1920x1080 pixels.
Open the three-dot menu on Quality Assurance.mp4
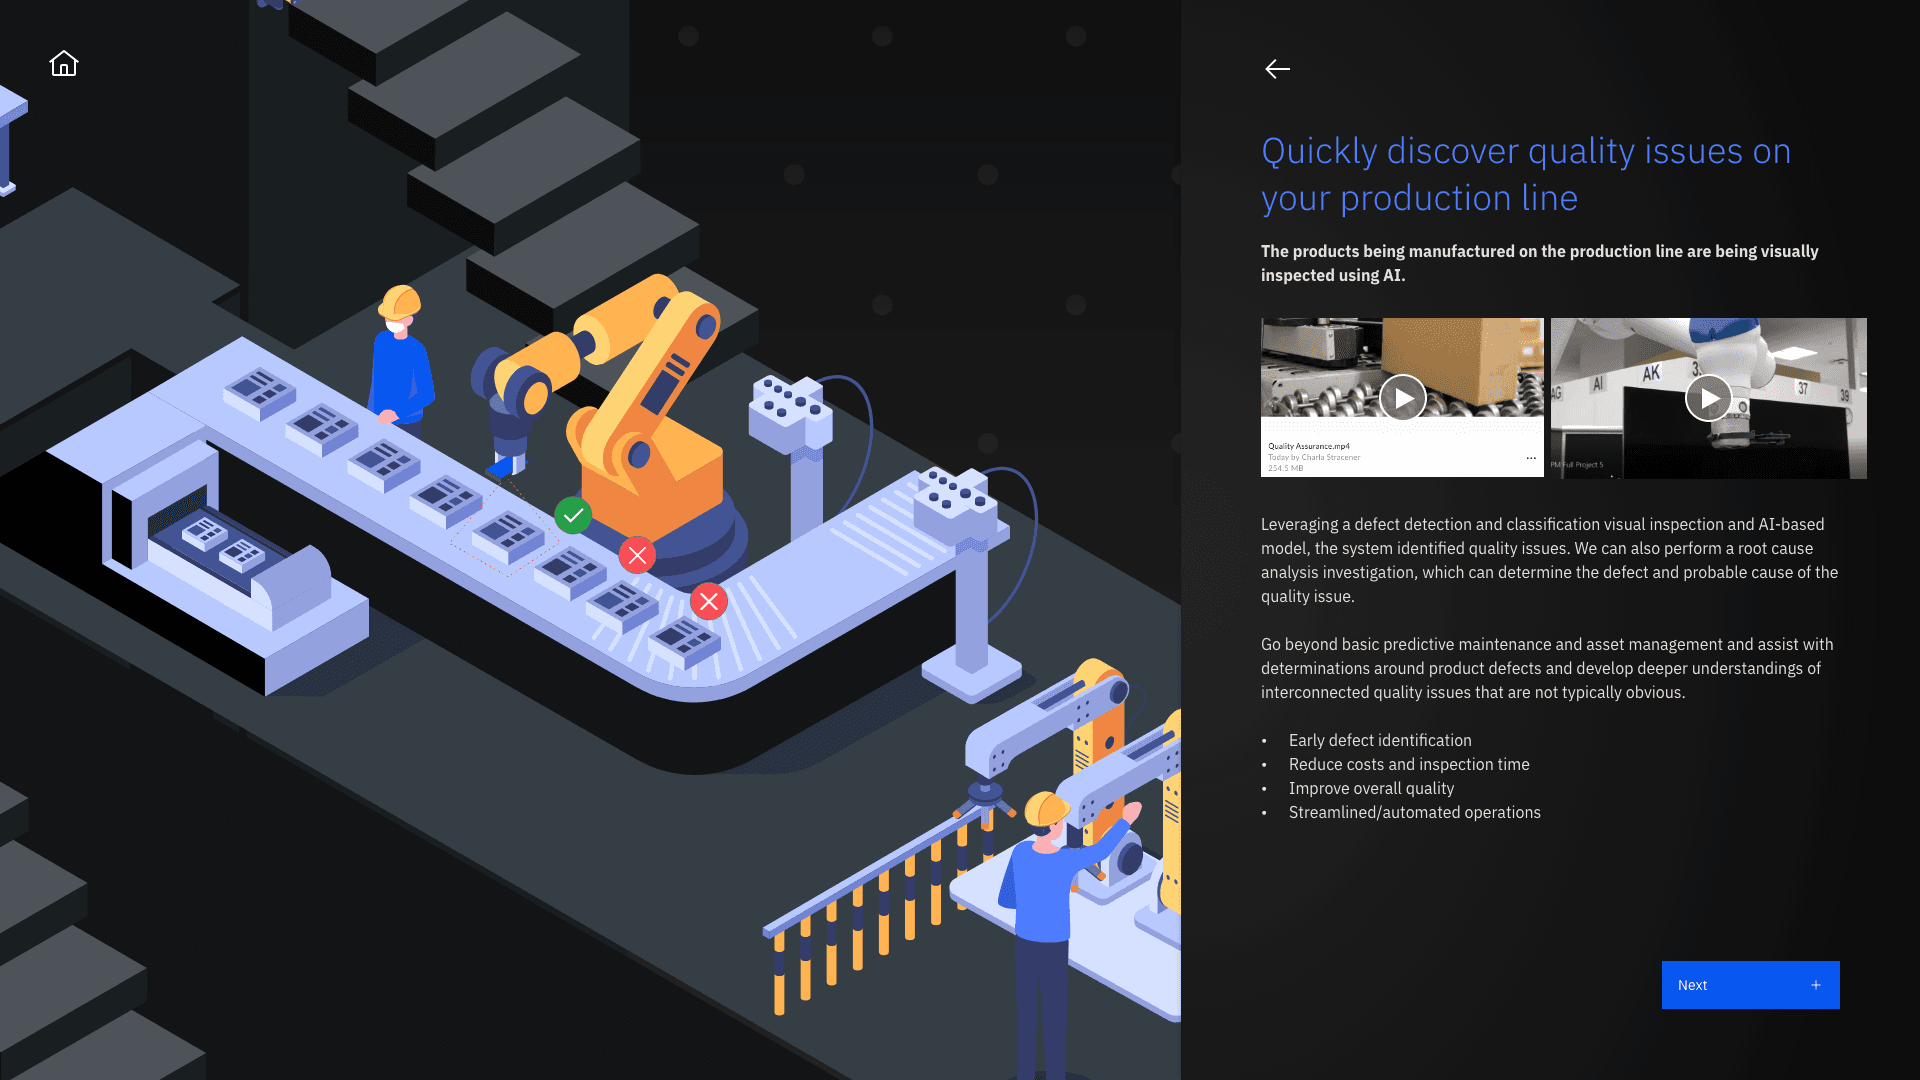1531,458
